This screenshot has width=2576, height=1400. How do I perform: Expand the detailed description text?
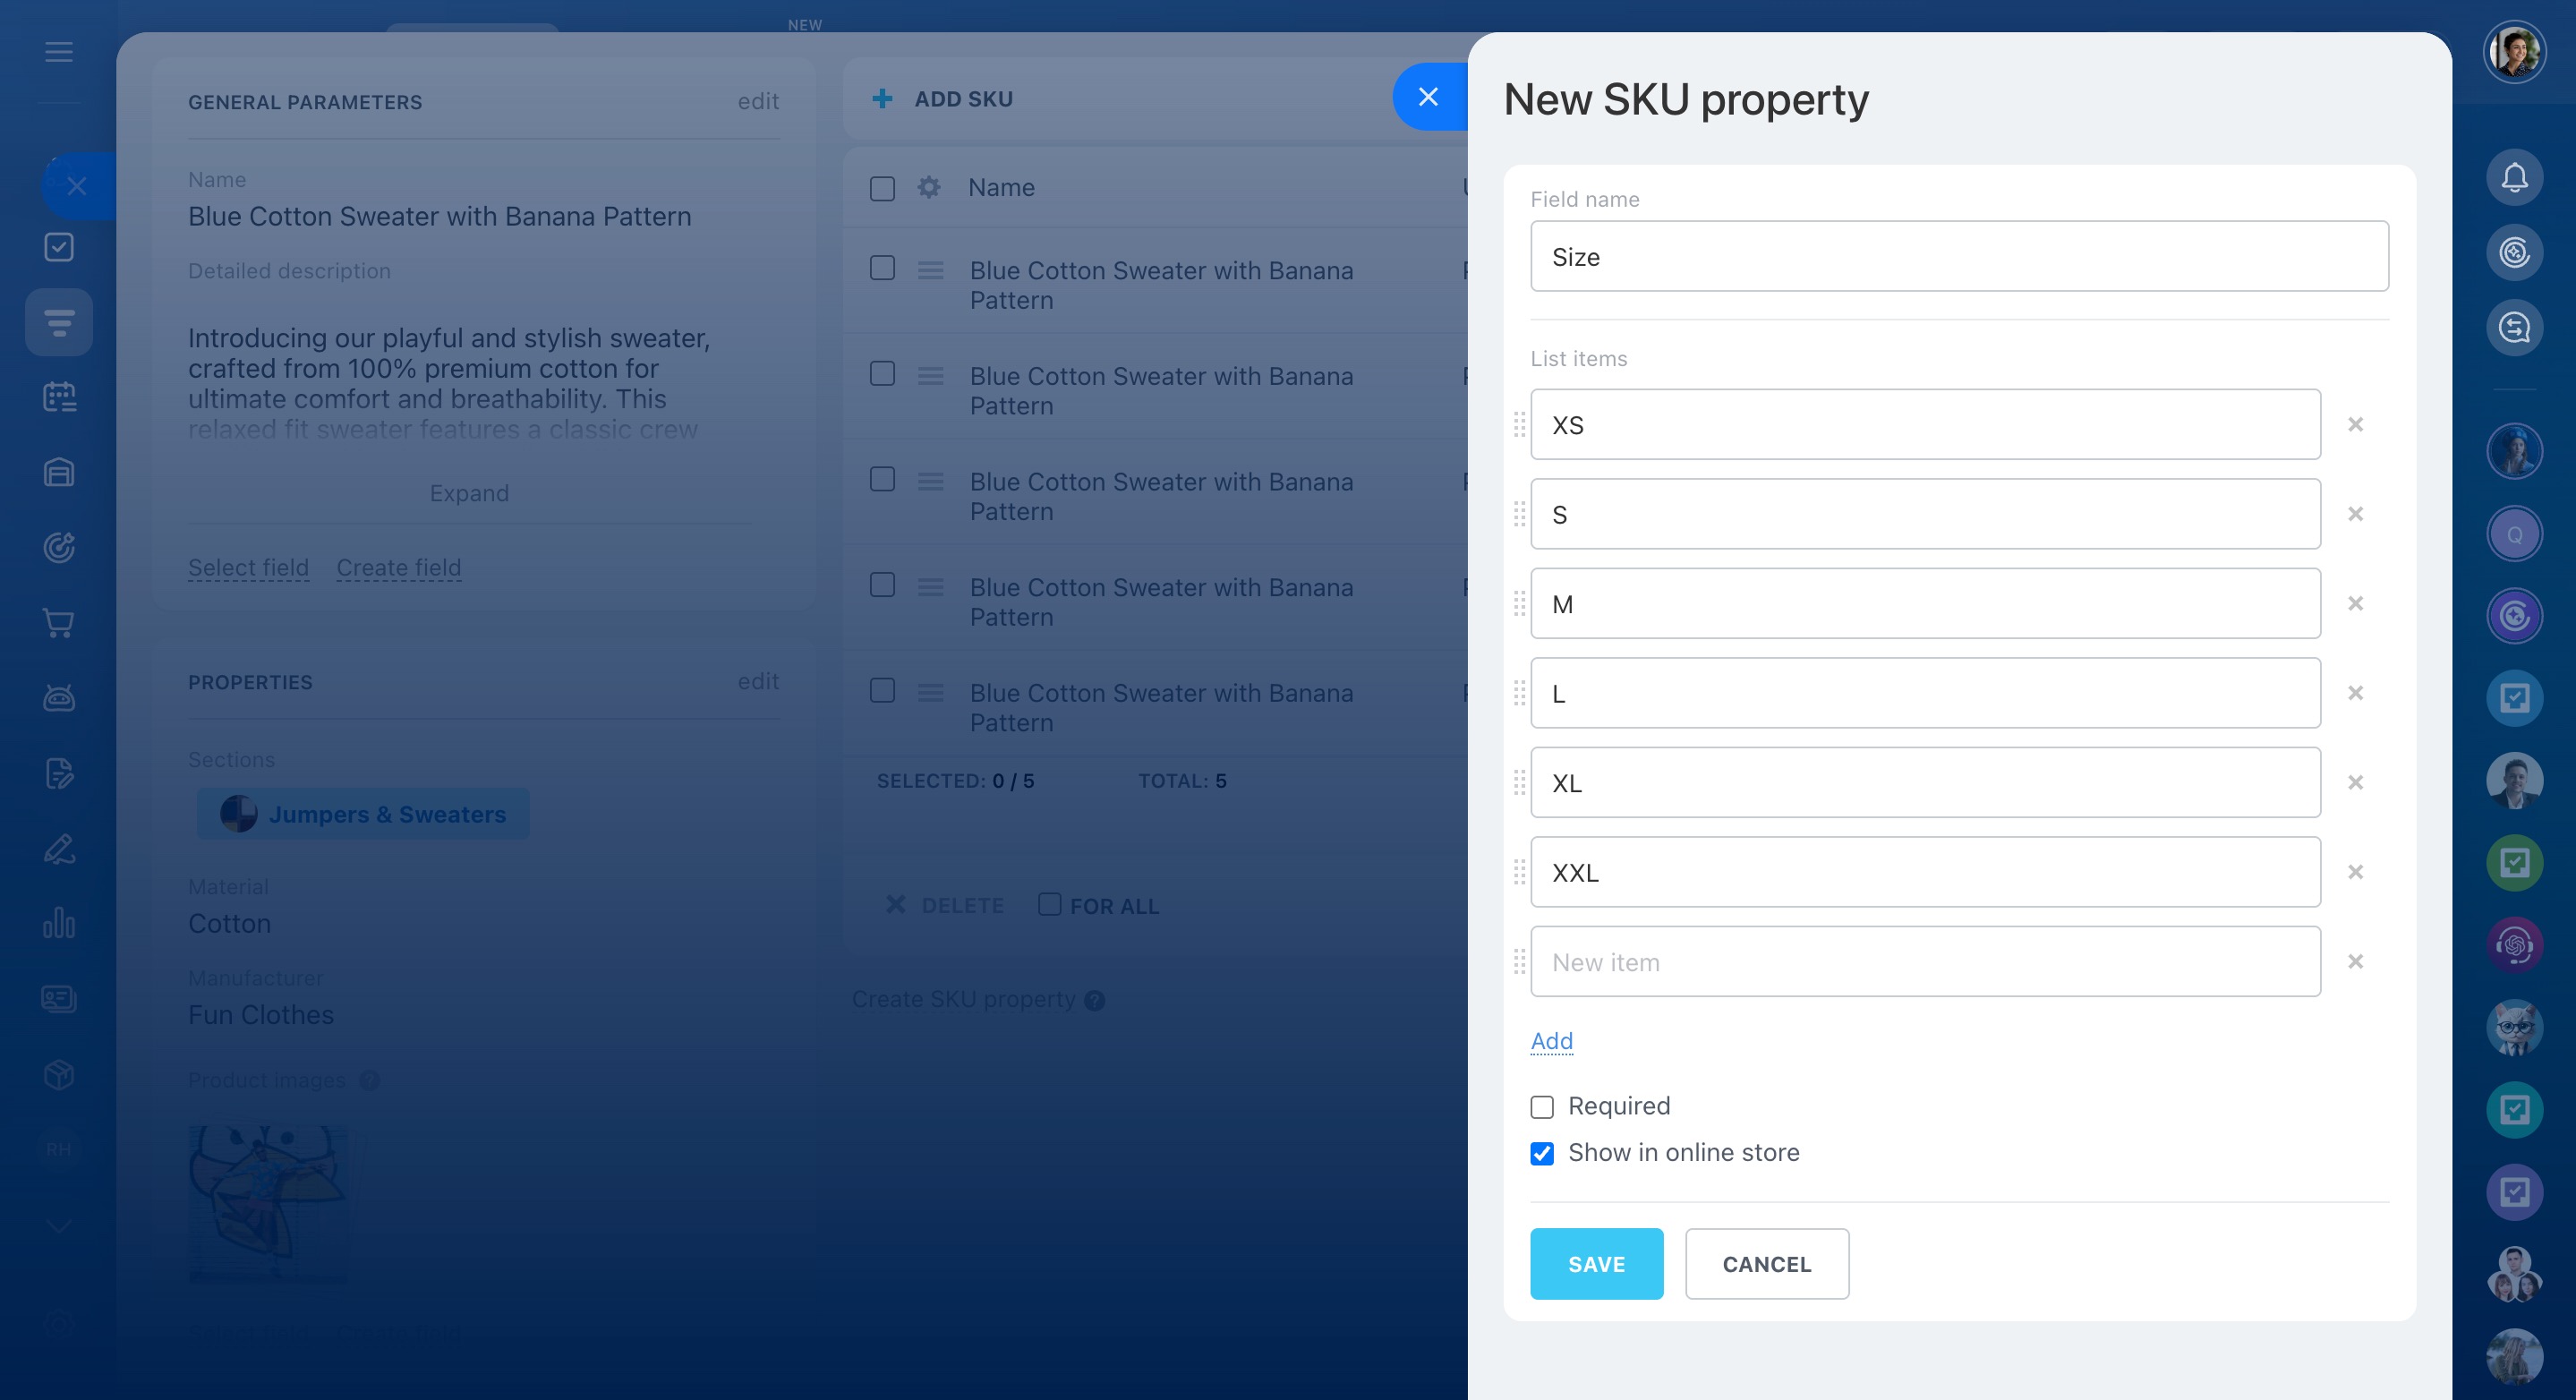click(x=469, y=493)
